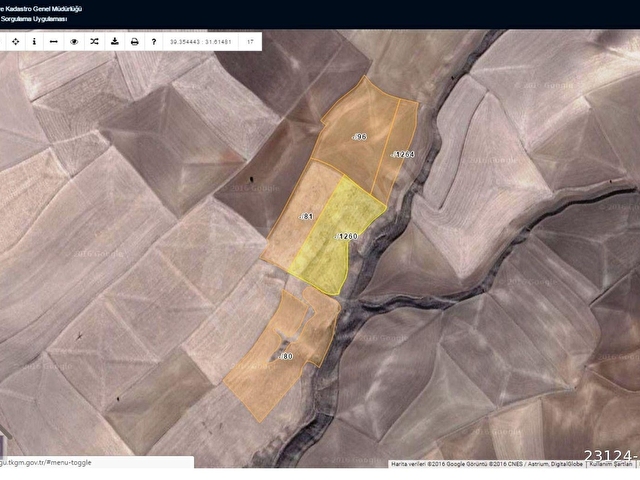
Task: Open the Kullanım Şartları terms link
Action: click(611, 464)
